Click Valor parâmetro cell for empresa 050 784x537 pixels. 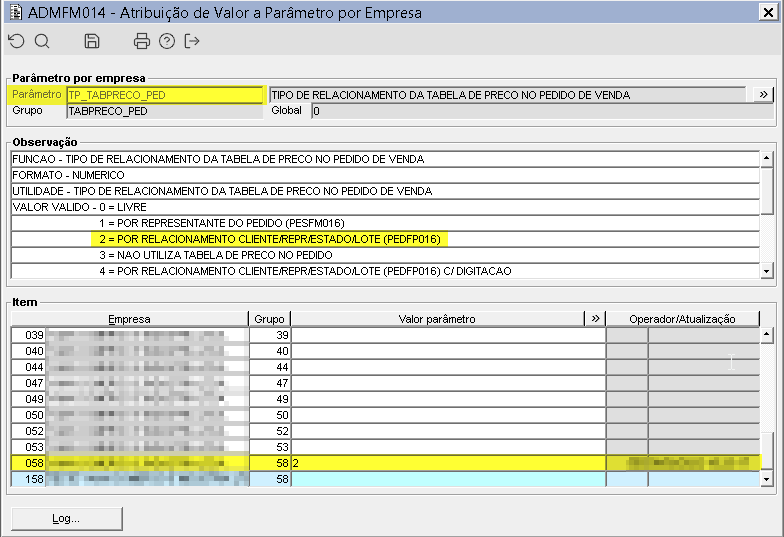click(448, 415)
